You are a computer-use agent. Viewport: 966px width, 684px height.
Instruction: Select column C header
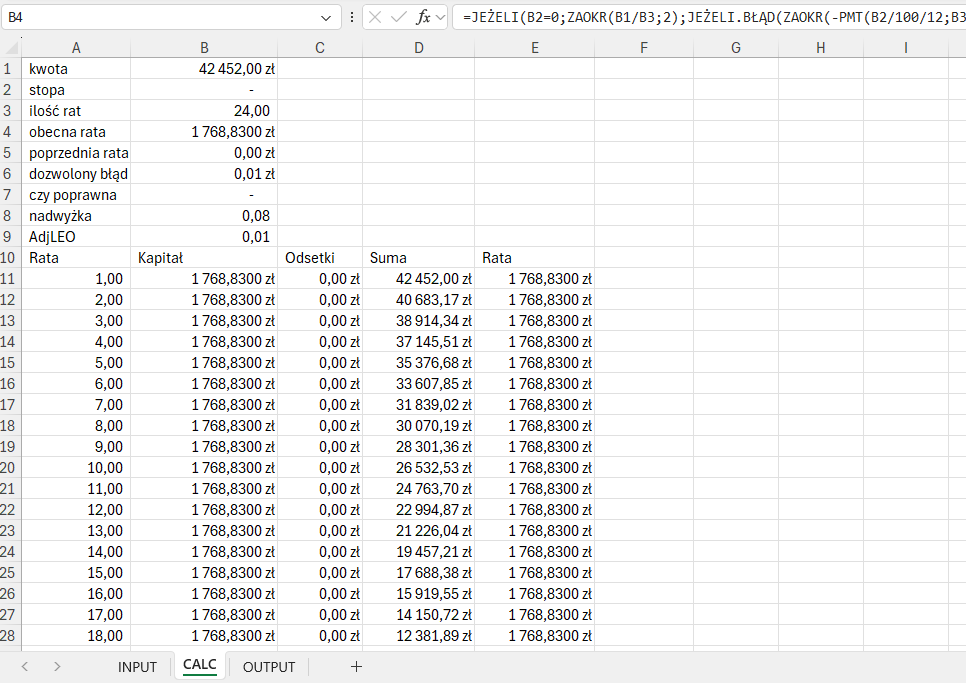point(320,47)
